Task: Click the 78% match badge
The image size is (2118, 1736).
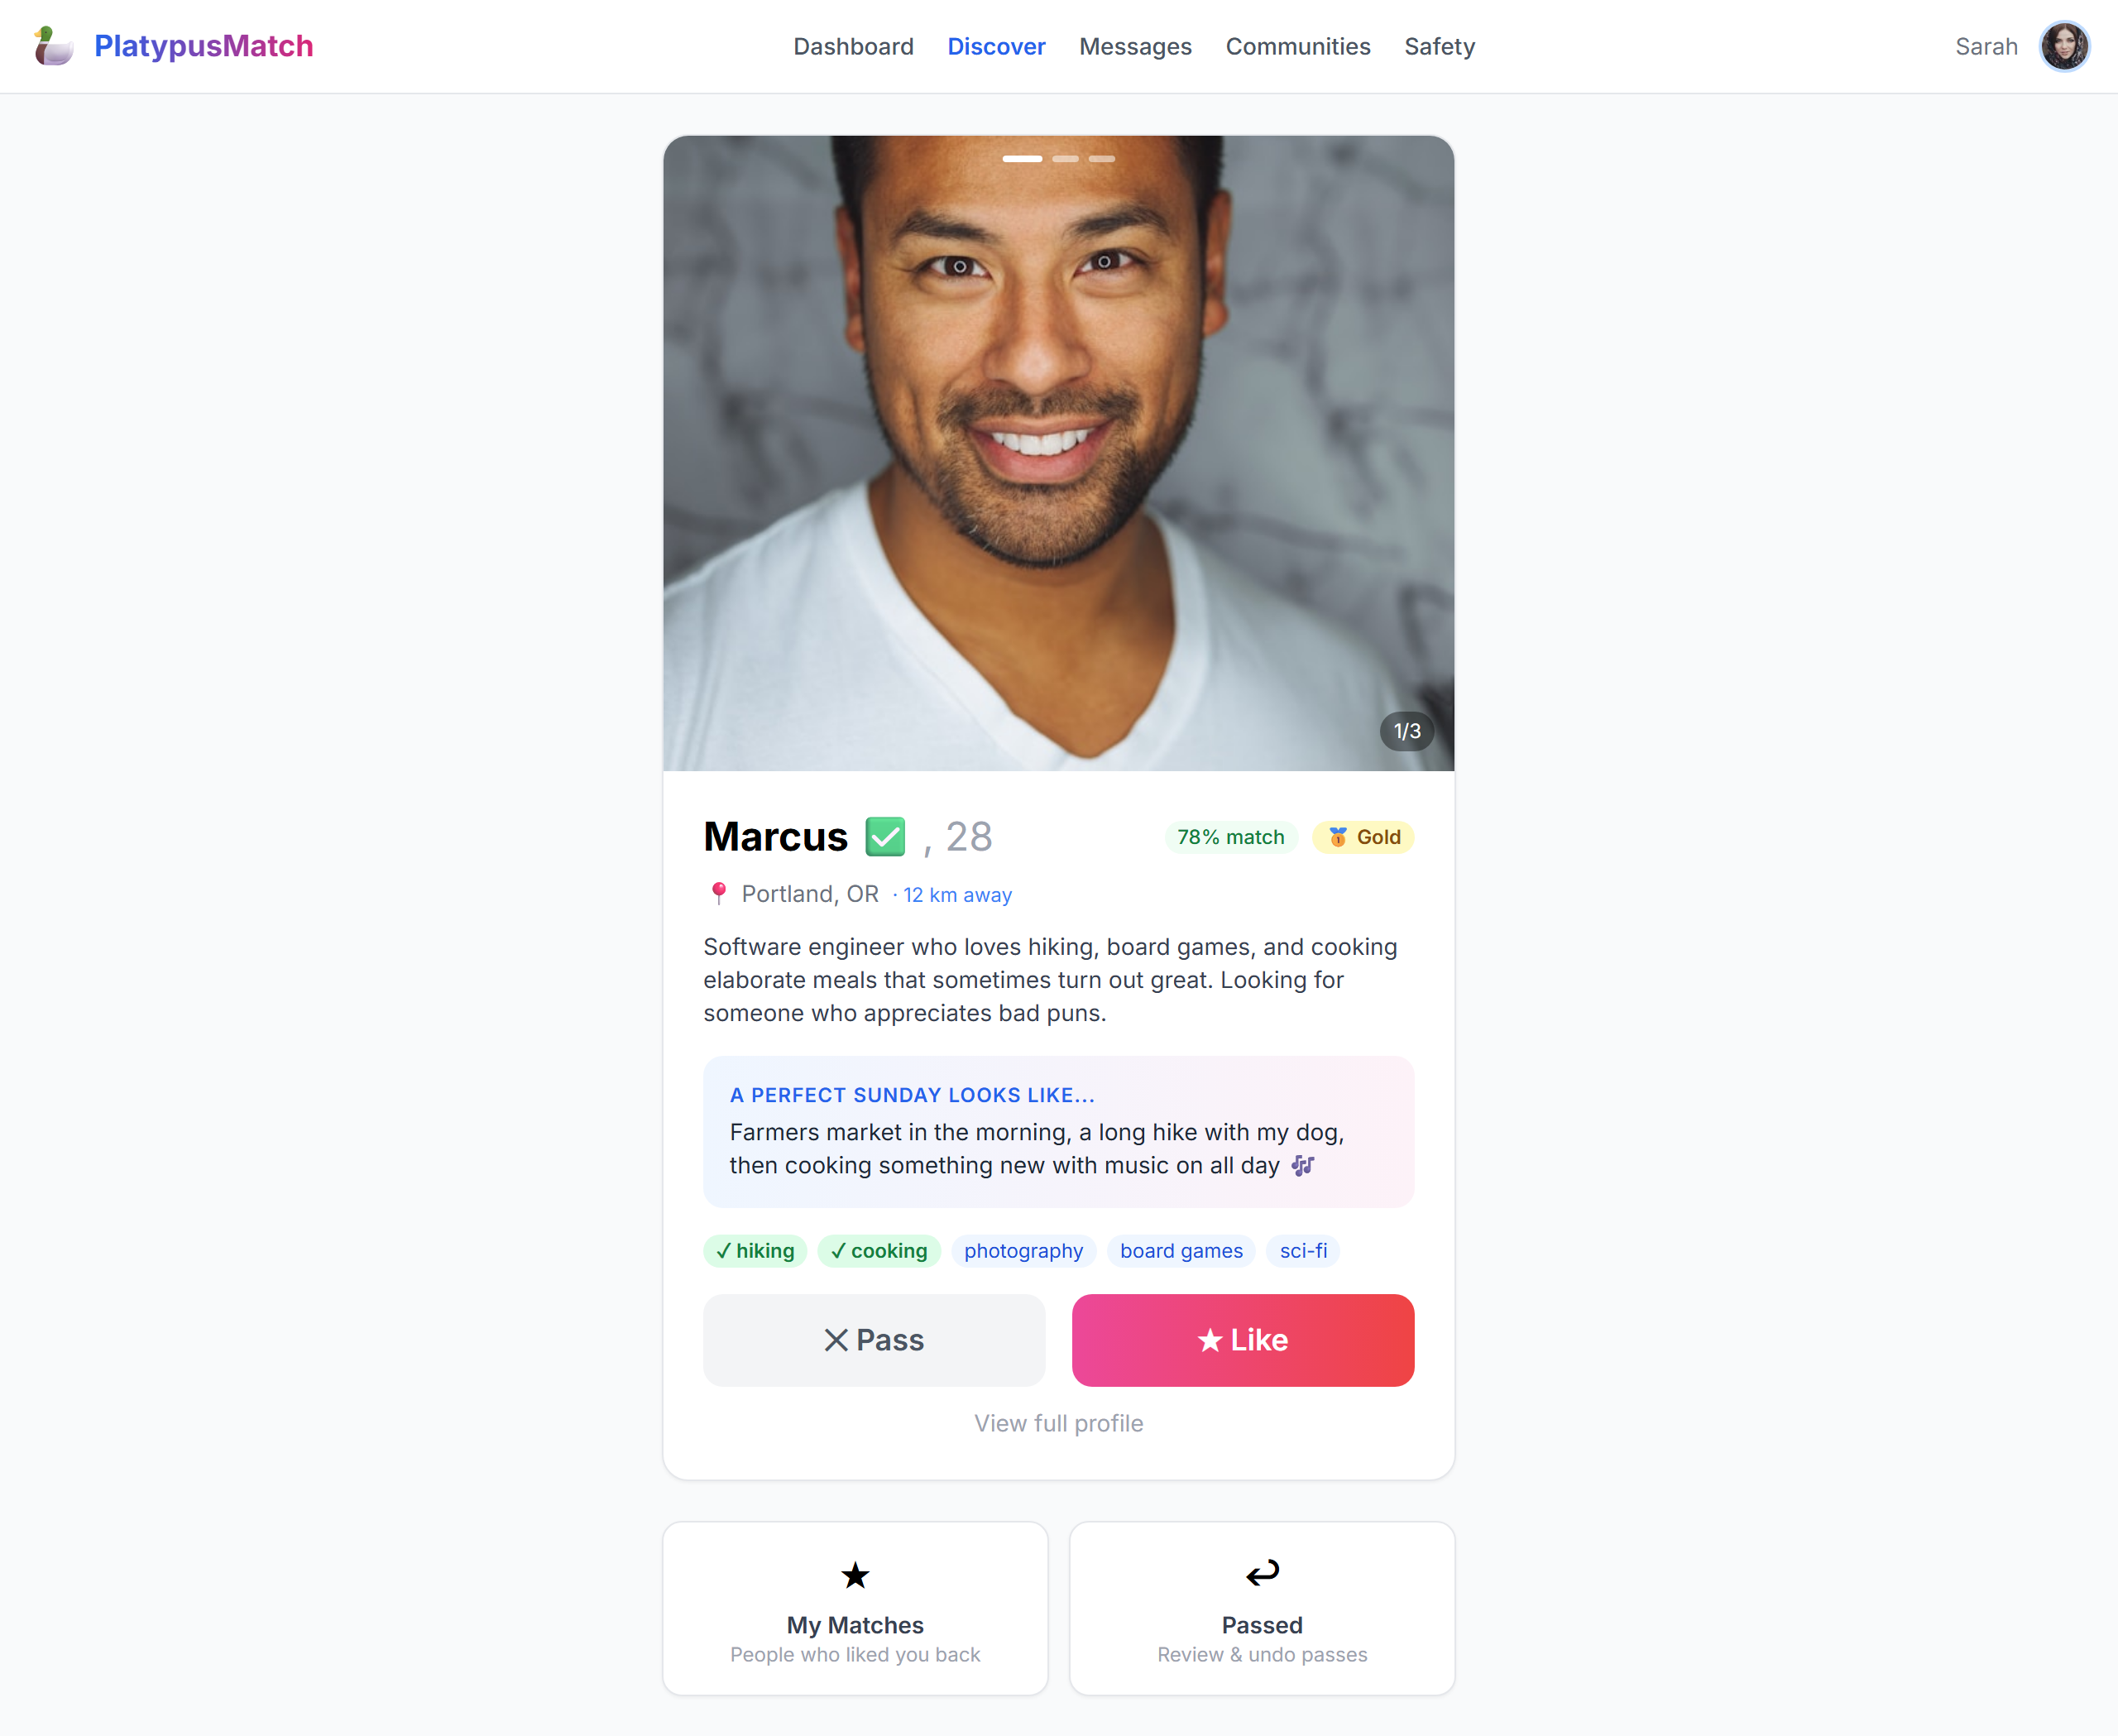Action: 1231,837
